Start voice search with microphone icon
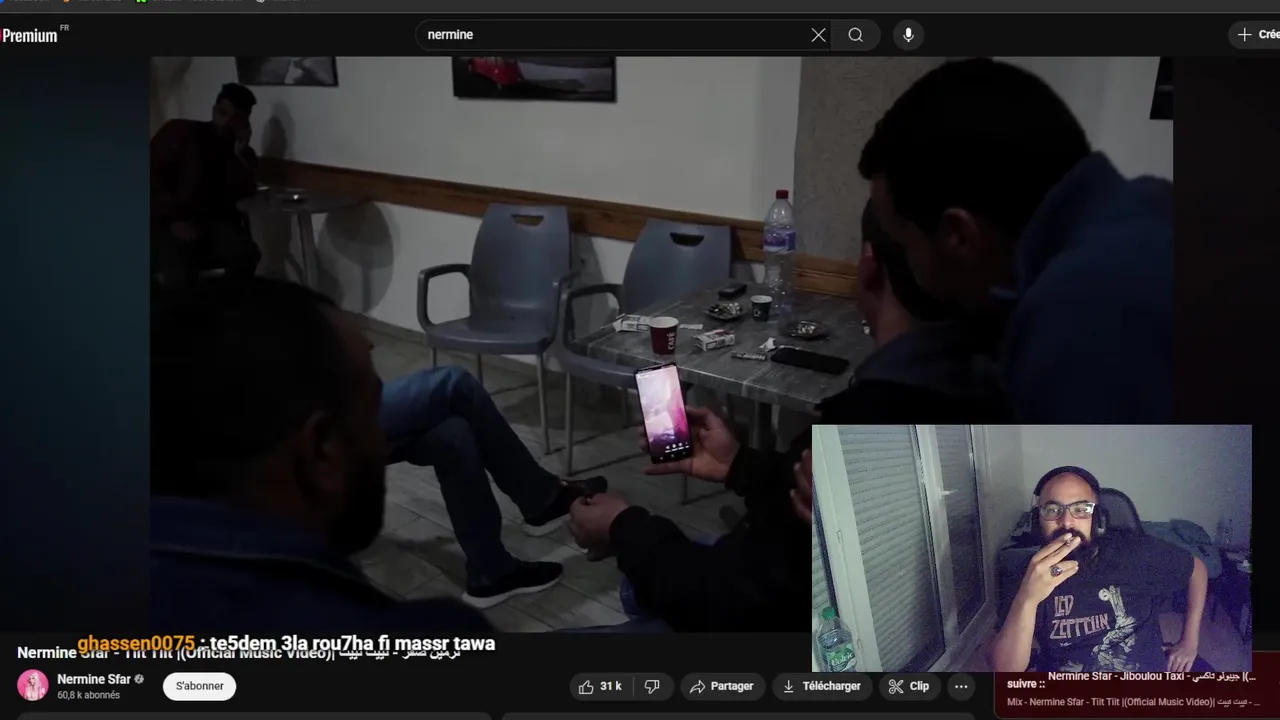Viewport: 1280px width, 720px height. (x=908, y=35)
